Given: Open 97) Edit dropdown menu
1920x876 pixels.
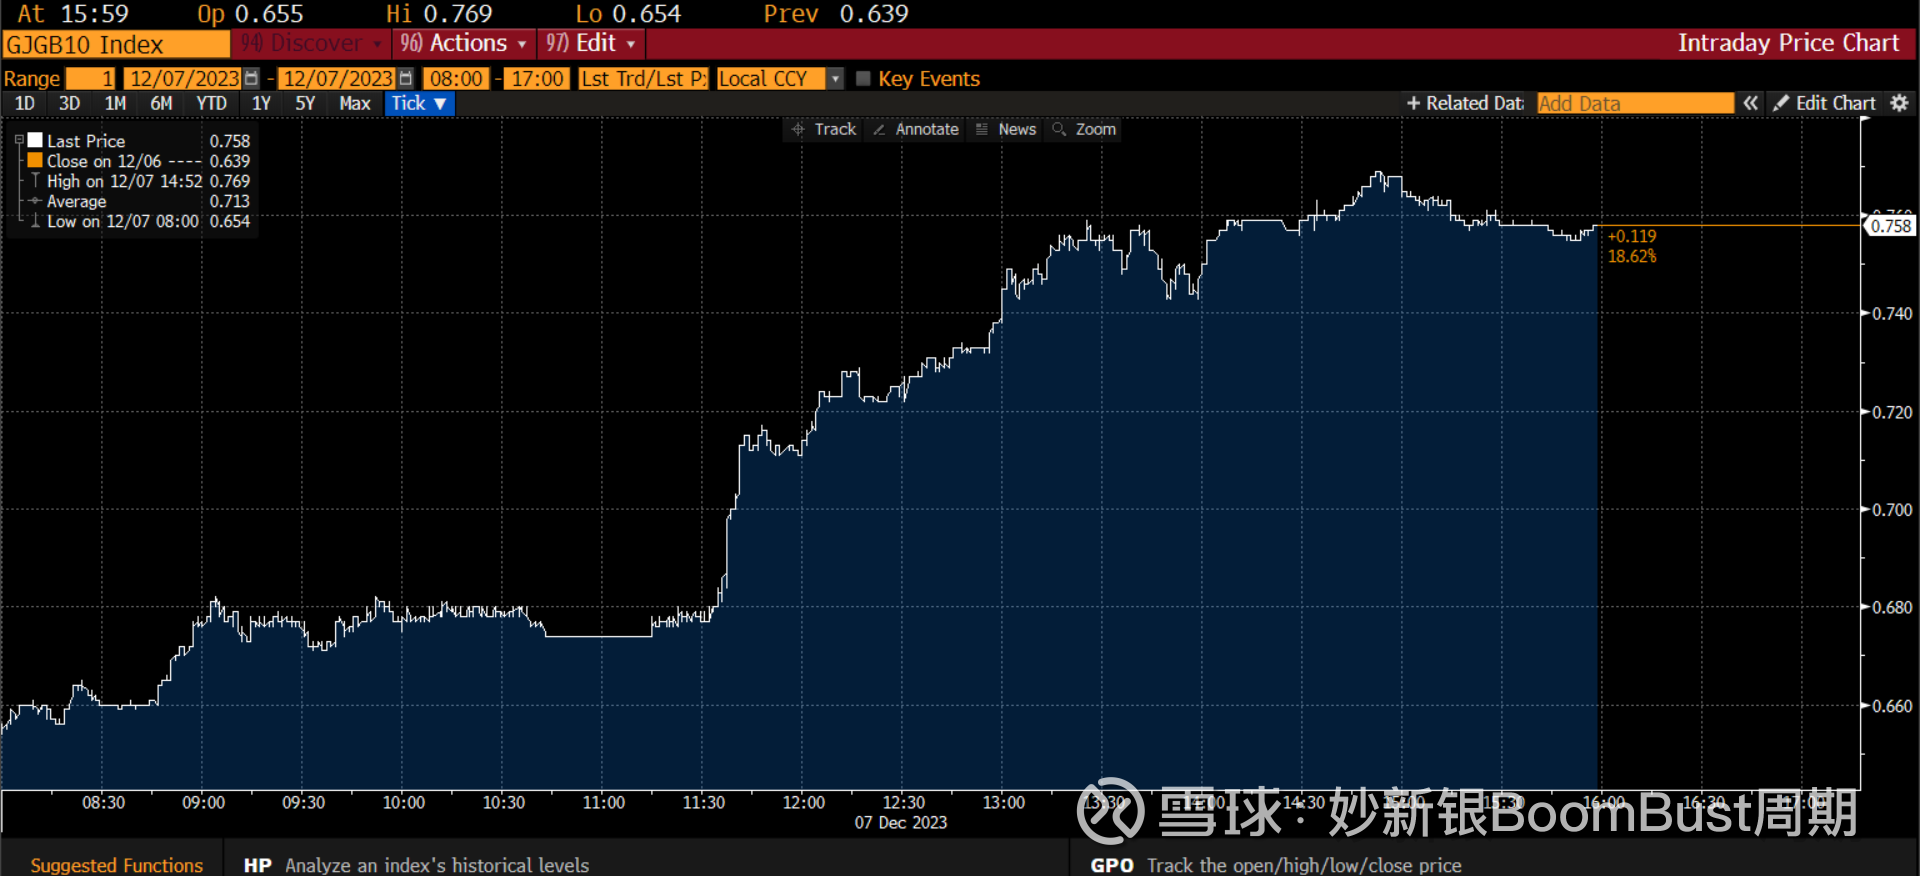Looking at the screenshot, I should point(591,43).
